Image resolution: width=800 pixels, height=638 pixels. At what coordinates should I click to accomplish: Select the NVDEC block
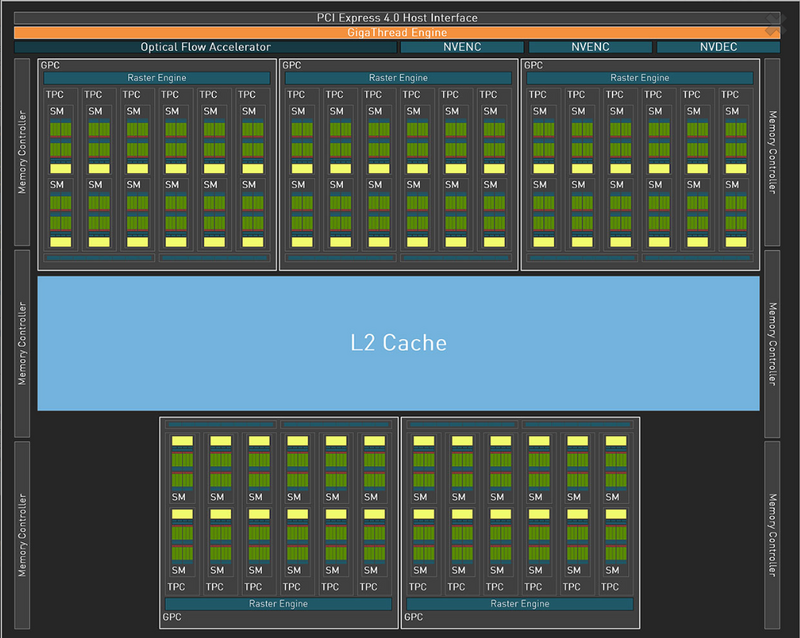pos(718,47)
